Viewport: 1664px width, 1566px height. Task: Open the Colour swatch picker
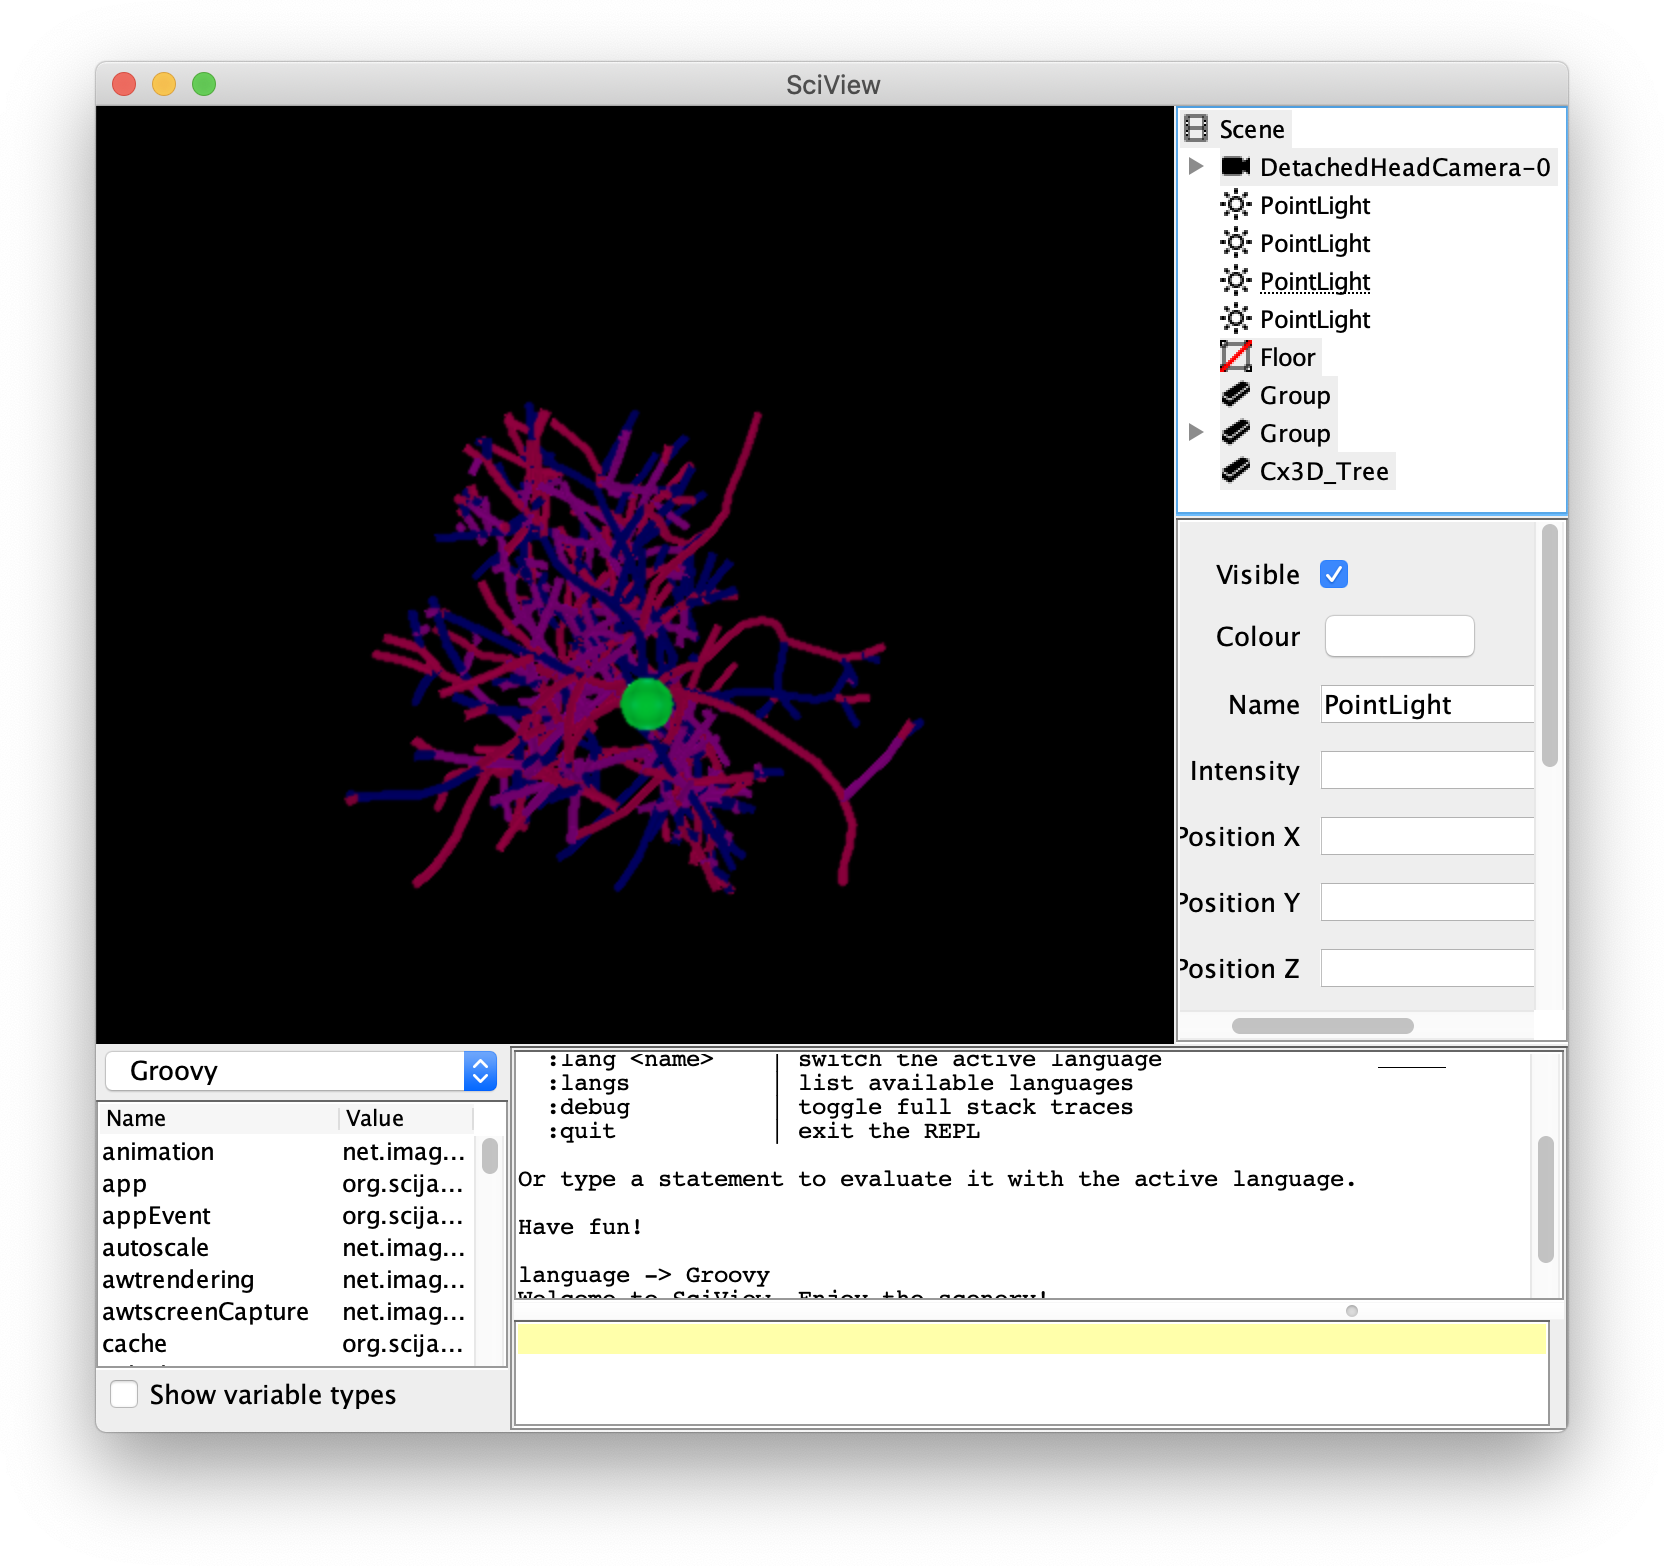1399,636
